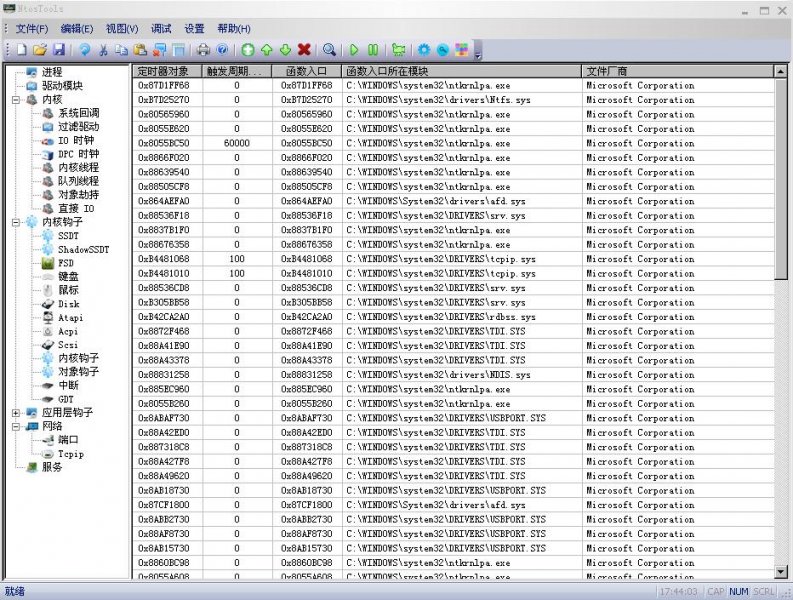Click NUM indicator in status bar

tap(739, 591)
